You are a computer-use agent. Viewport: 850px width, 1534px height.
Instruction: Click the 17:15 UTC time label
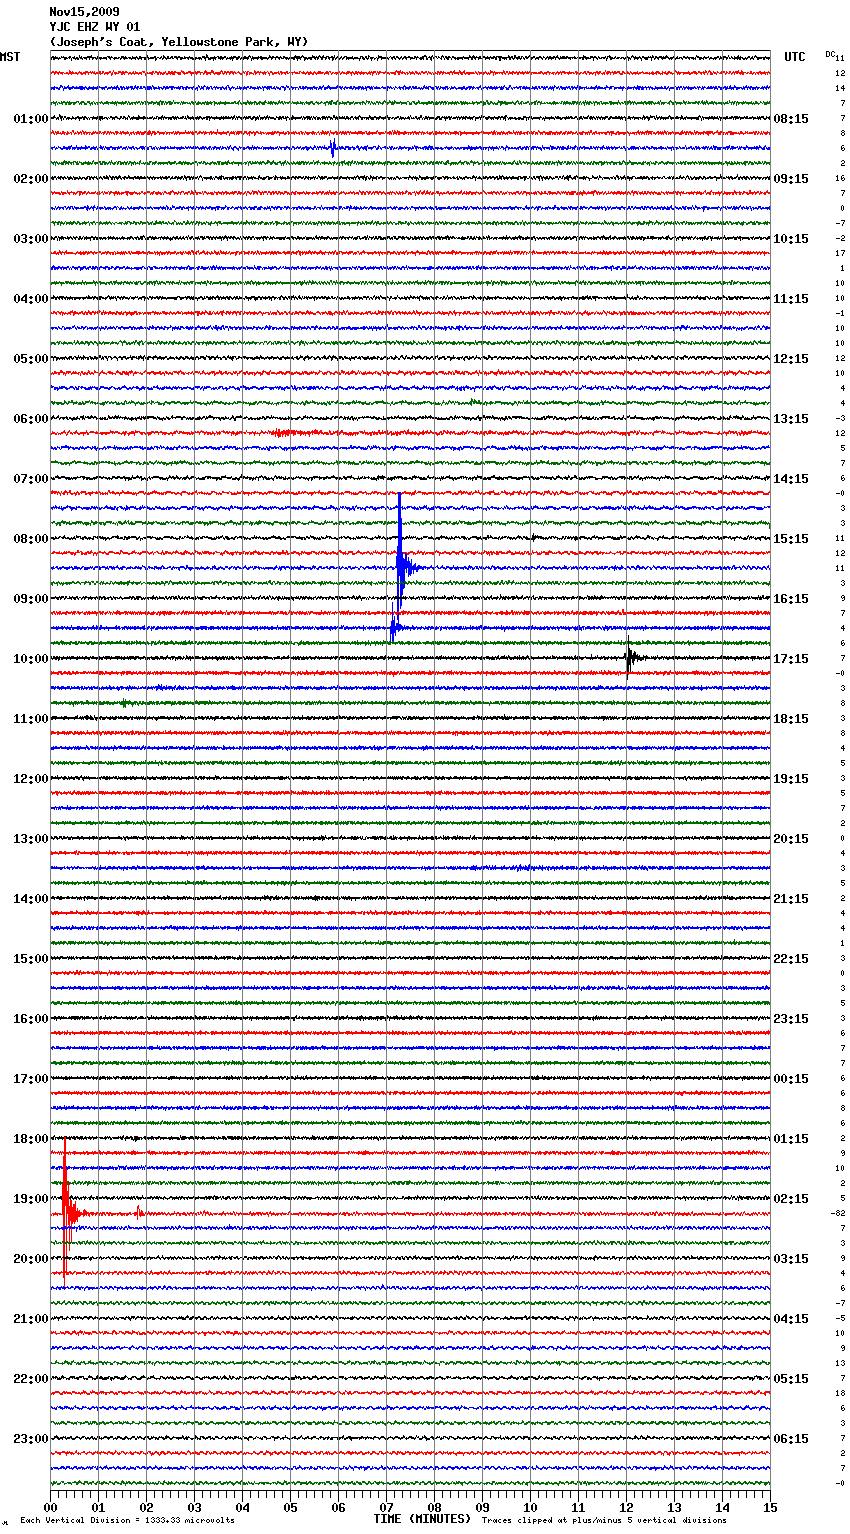tap(791, 659)
